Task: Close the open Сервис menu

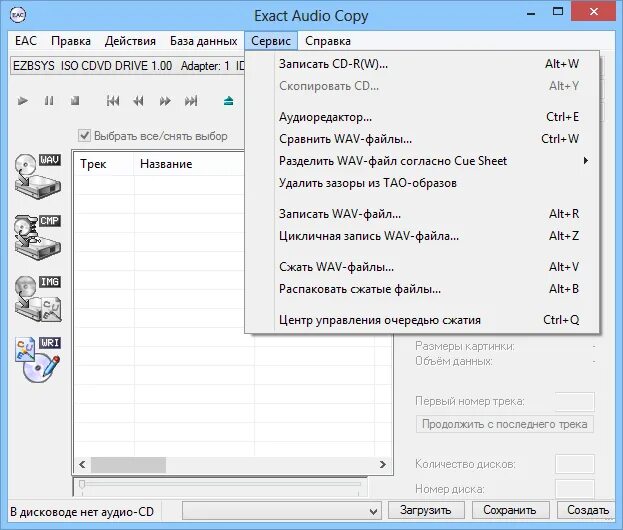Action: [x=271, y=41]
